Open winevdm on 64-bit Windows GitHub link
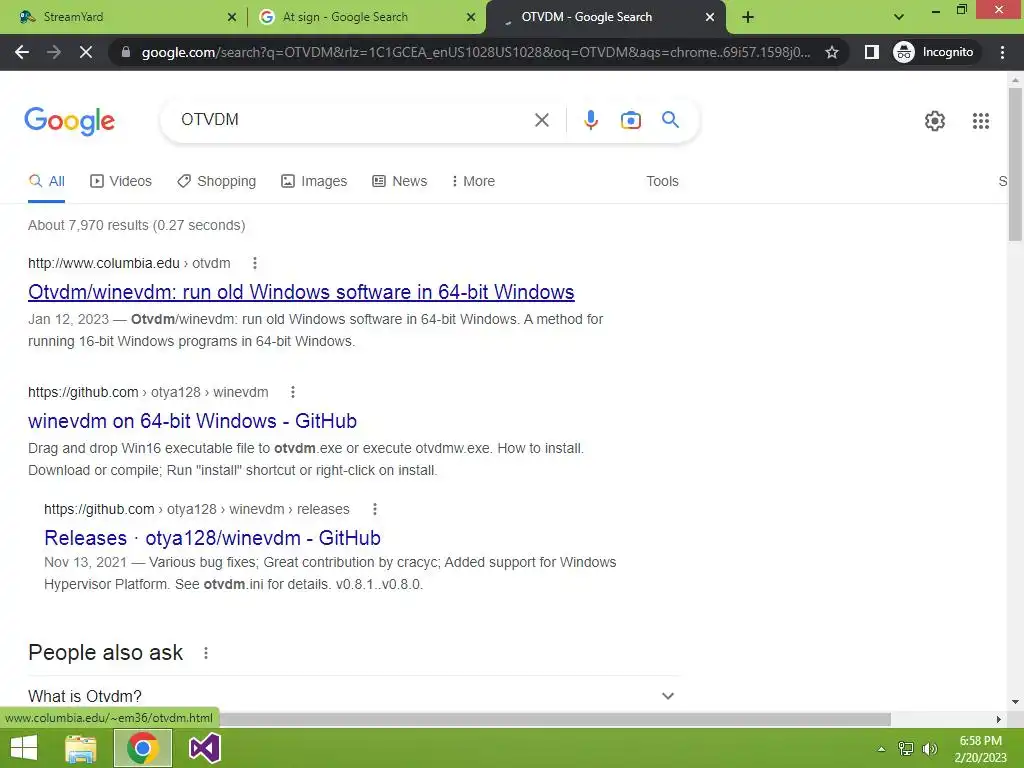Viewport: 1024px width, 768px height. point(192,421)
